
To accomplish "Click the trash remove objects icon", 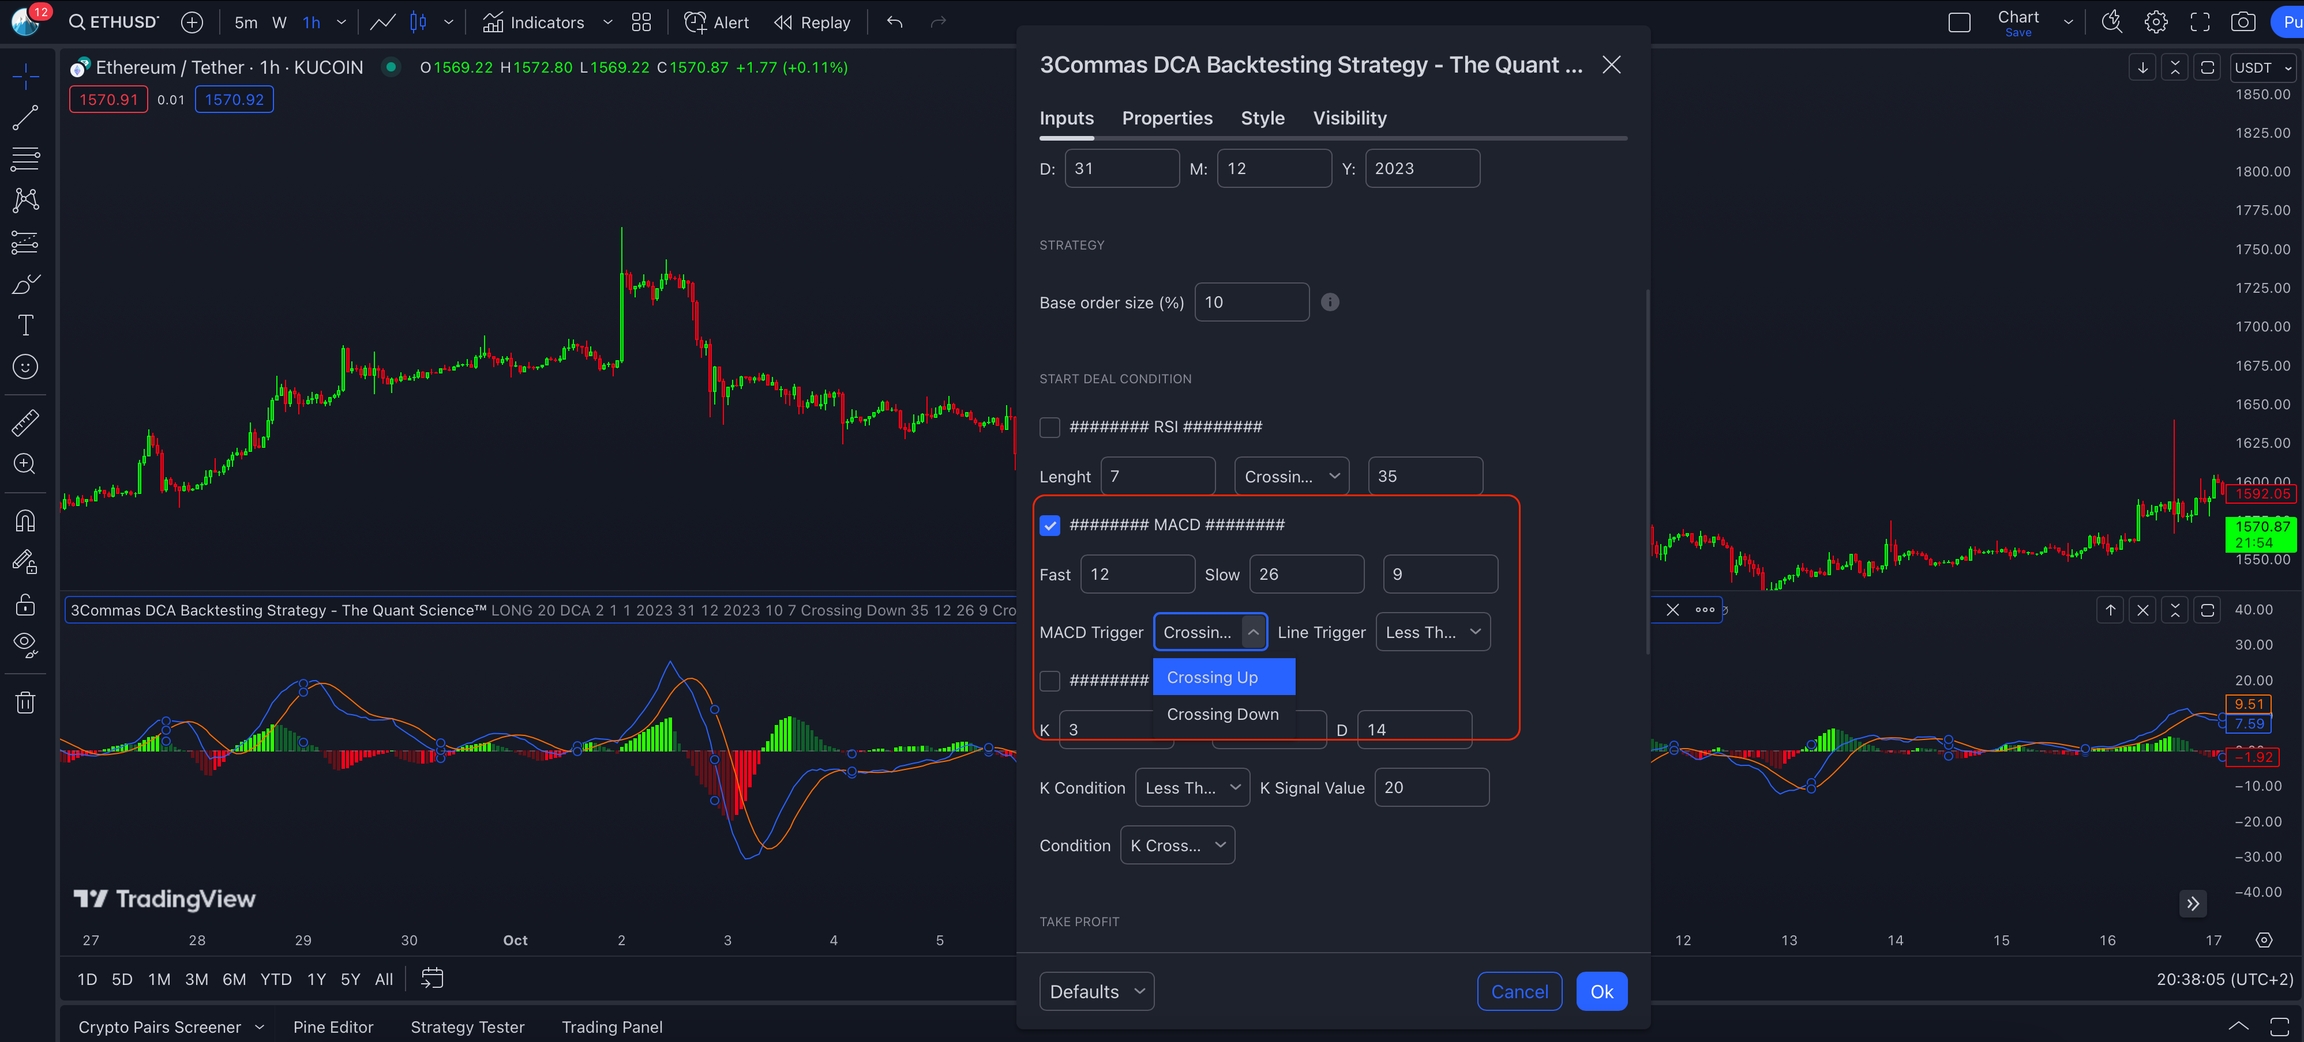I will click(x=25, y=703).
